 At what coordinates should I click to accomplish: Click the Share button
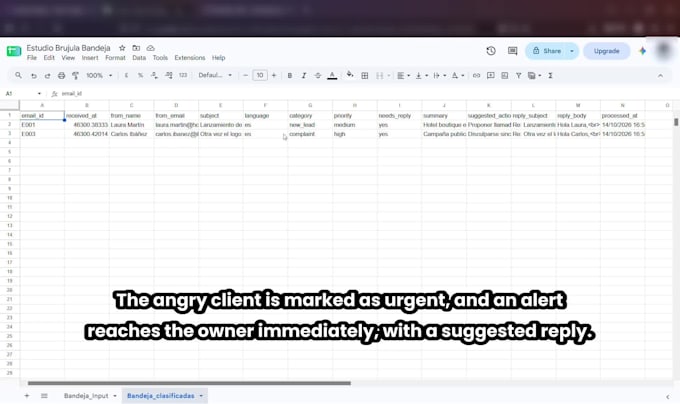(546, 51)
